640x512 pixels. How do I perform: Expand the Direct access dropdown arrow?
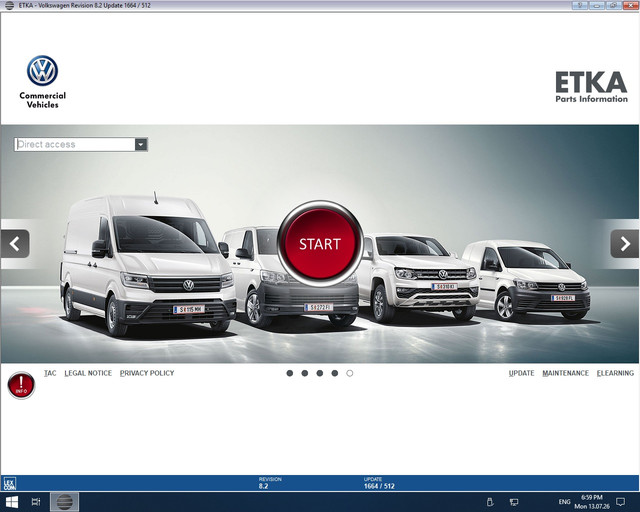tap(141, 144)
